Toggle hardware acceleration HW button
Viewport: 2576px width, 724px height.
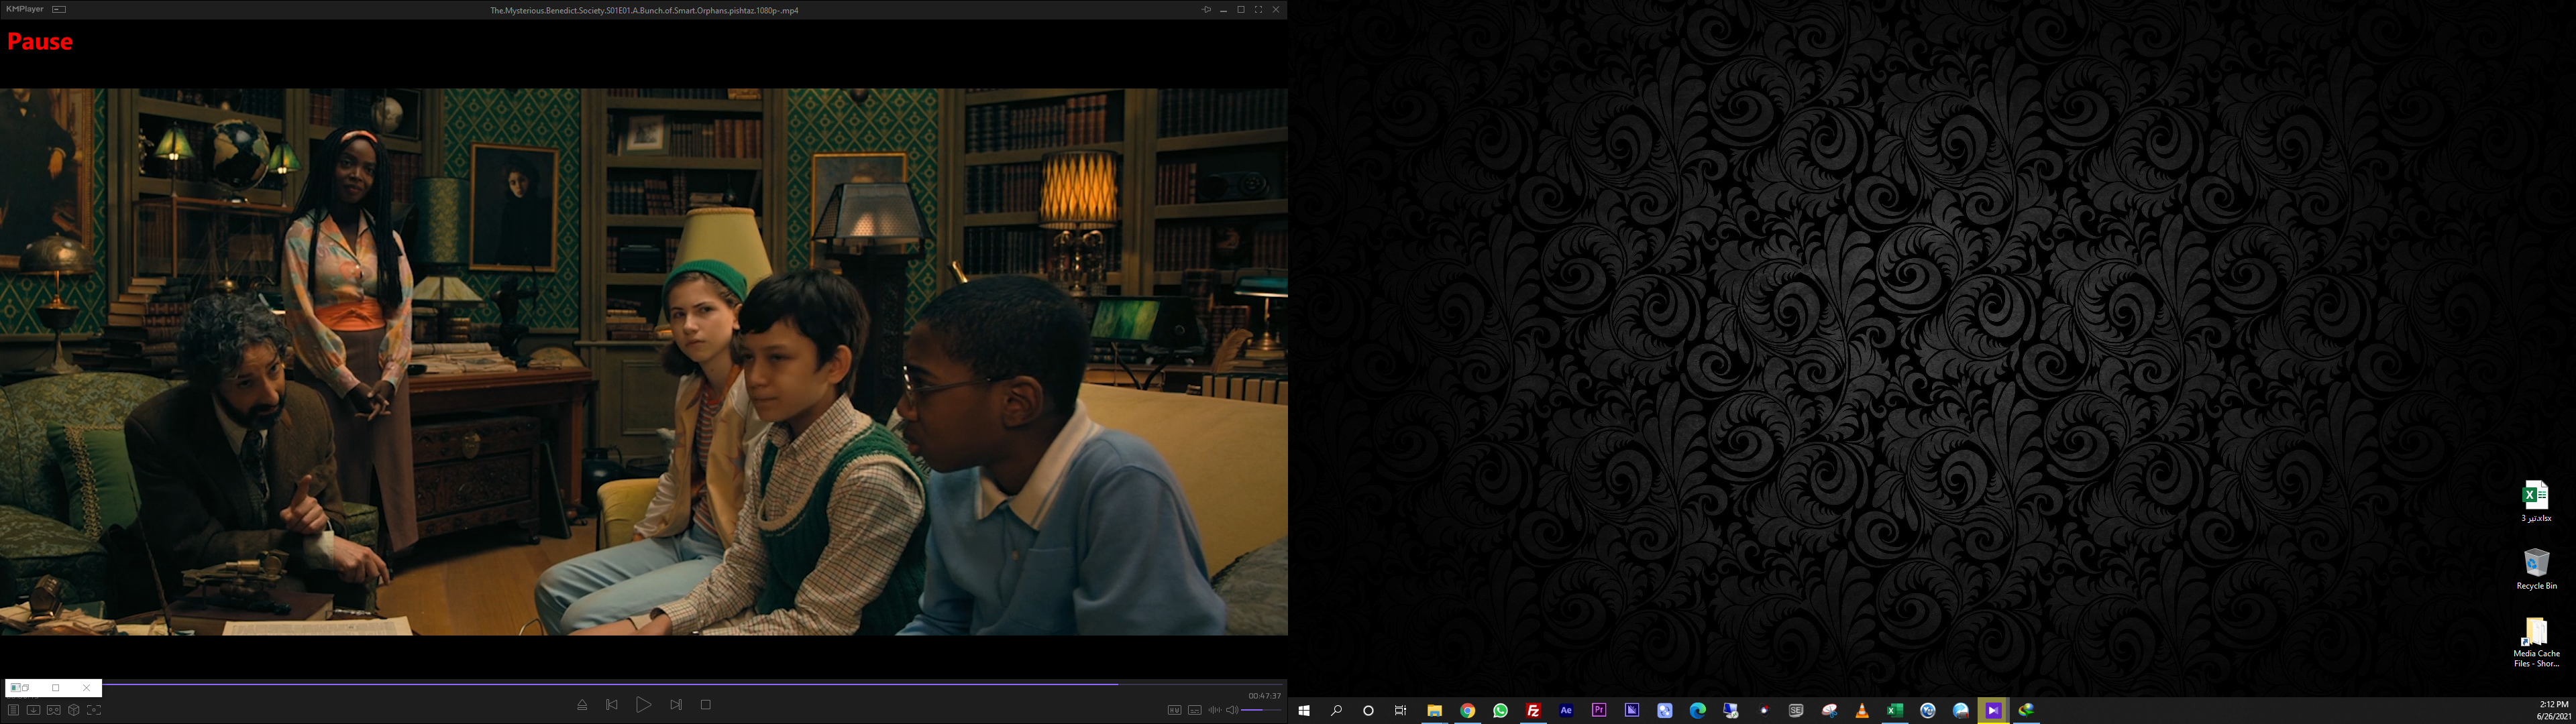tap(1174, 710)
